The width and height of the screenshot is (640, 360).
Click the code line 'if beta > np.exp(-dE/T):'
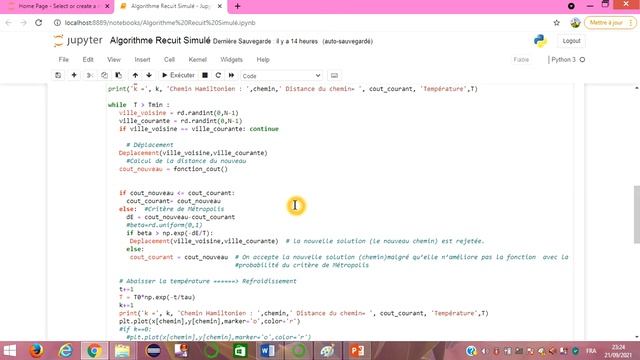[169, 233]
